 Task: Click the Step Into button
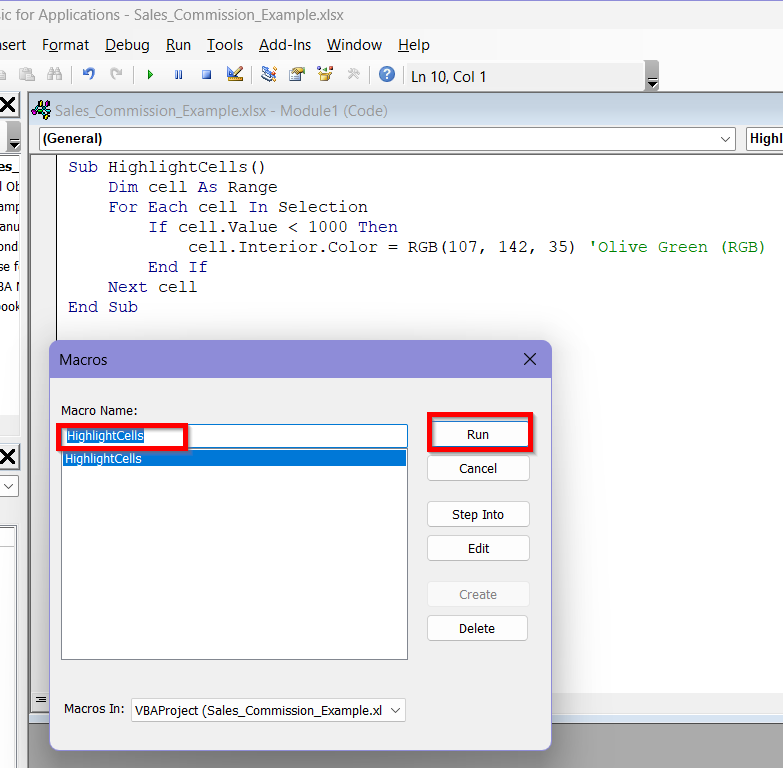[478, 514]
